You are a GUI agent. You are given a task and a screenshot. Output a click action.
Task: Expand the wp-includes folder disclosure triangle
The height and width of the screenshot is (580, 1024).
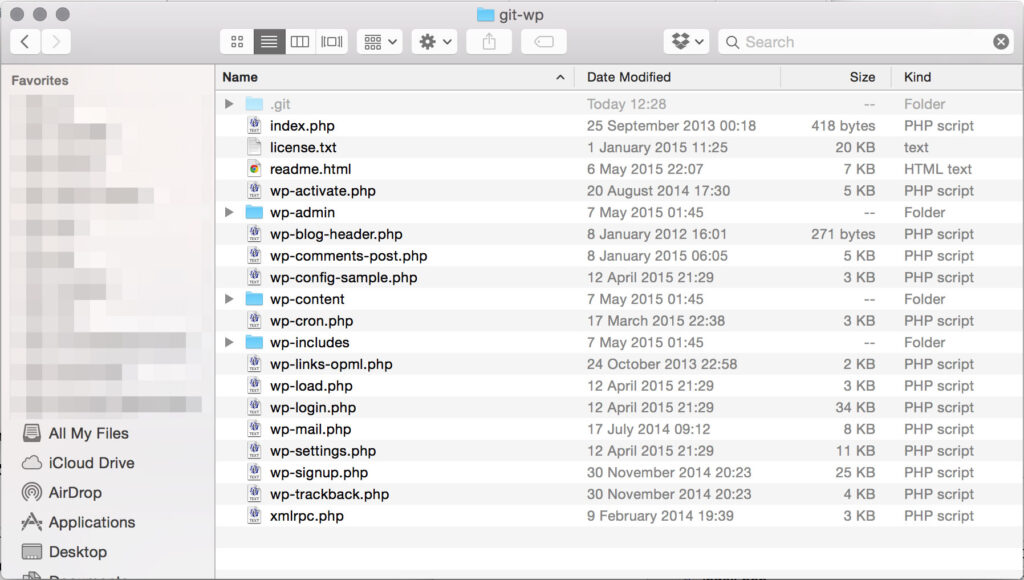pyautogui.click(x=229, y=342)
